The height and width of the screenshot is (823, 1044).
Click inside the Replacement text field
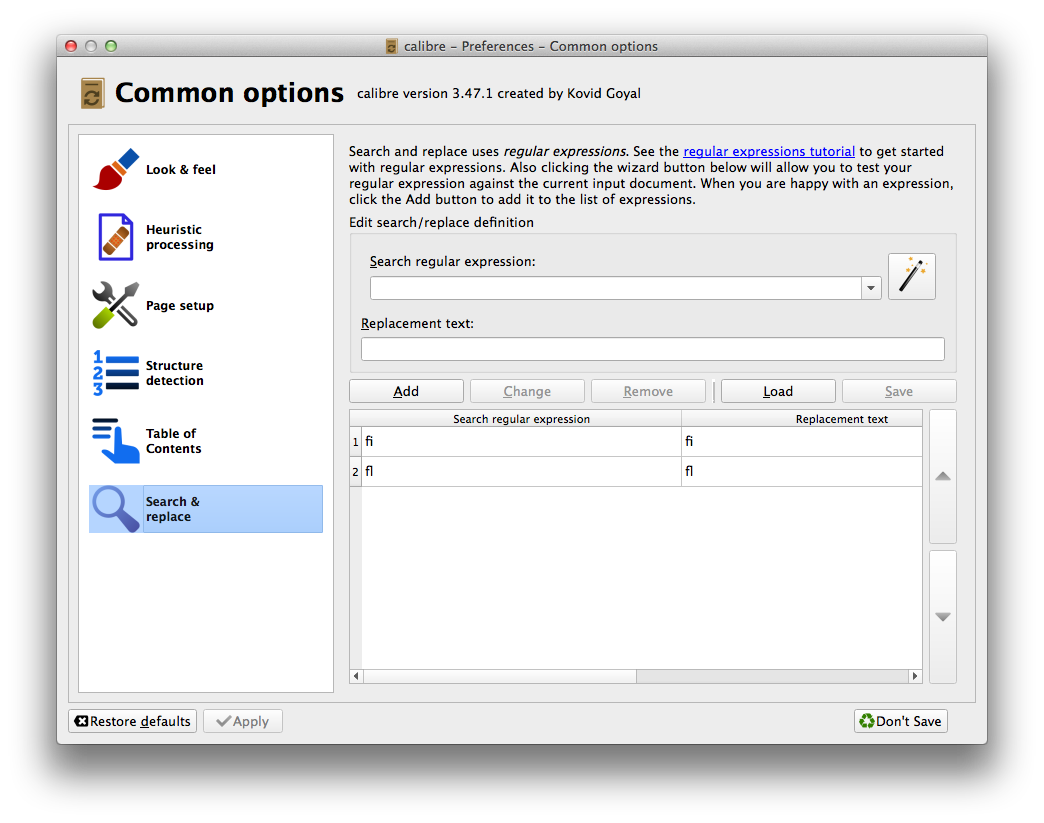(652, 349)
